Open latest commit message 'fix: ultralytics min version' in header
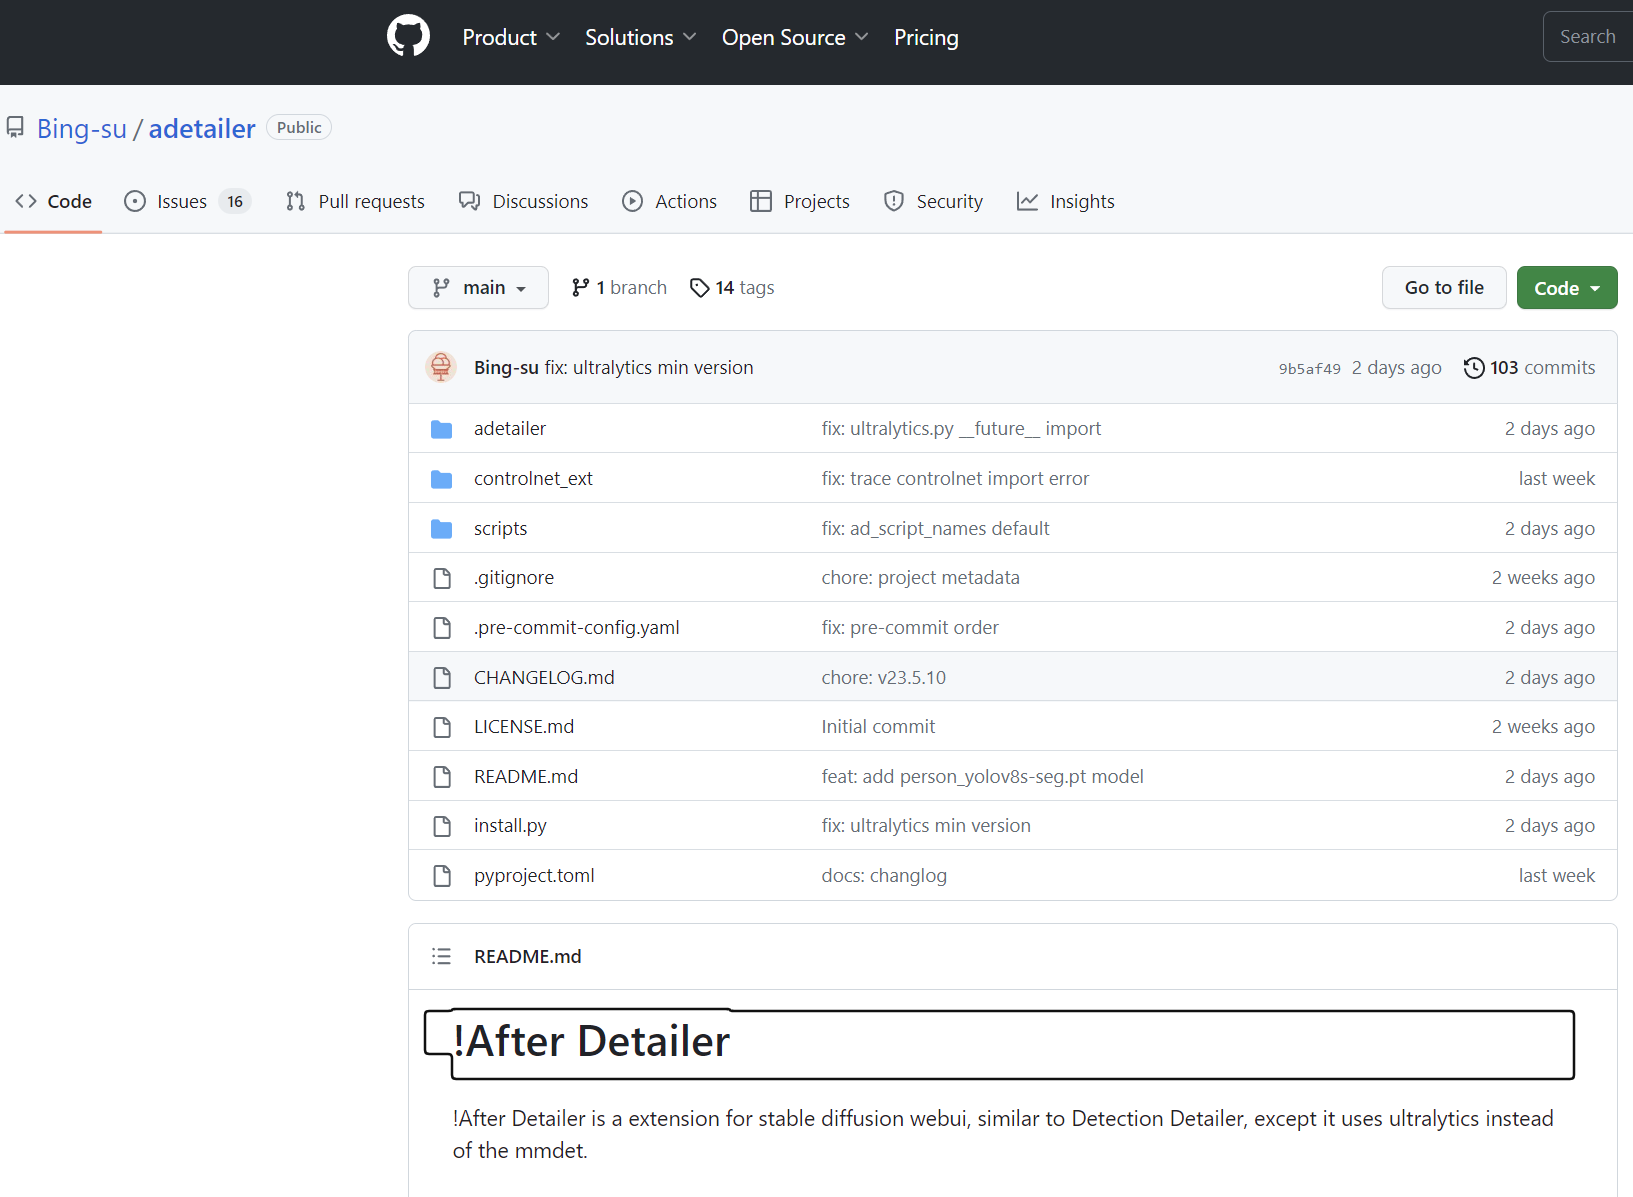Screen dimensions: 1633x1197 (x=649, y=367)
